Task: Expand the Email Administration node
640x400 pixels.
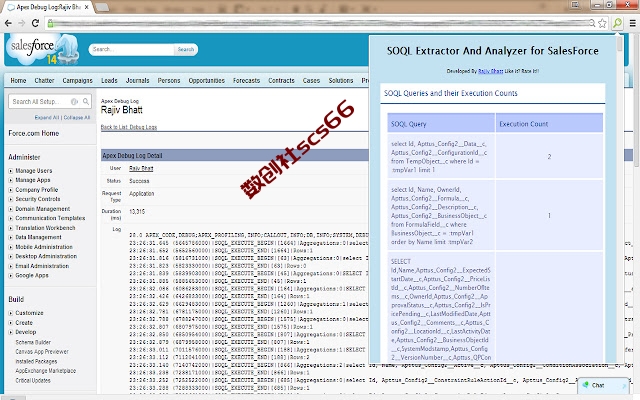Action: click(11, 266)
